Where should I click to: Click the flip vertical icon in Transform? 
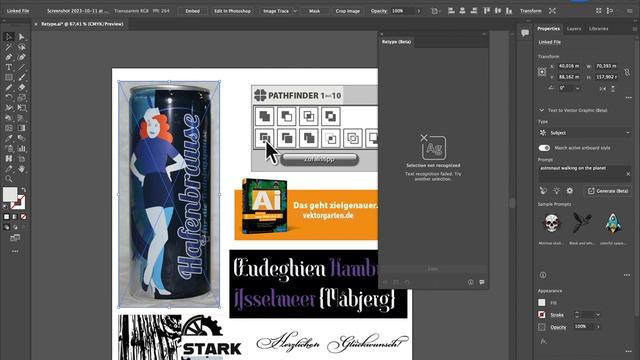tap(613, 88)
